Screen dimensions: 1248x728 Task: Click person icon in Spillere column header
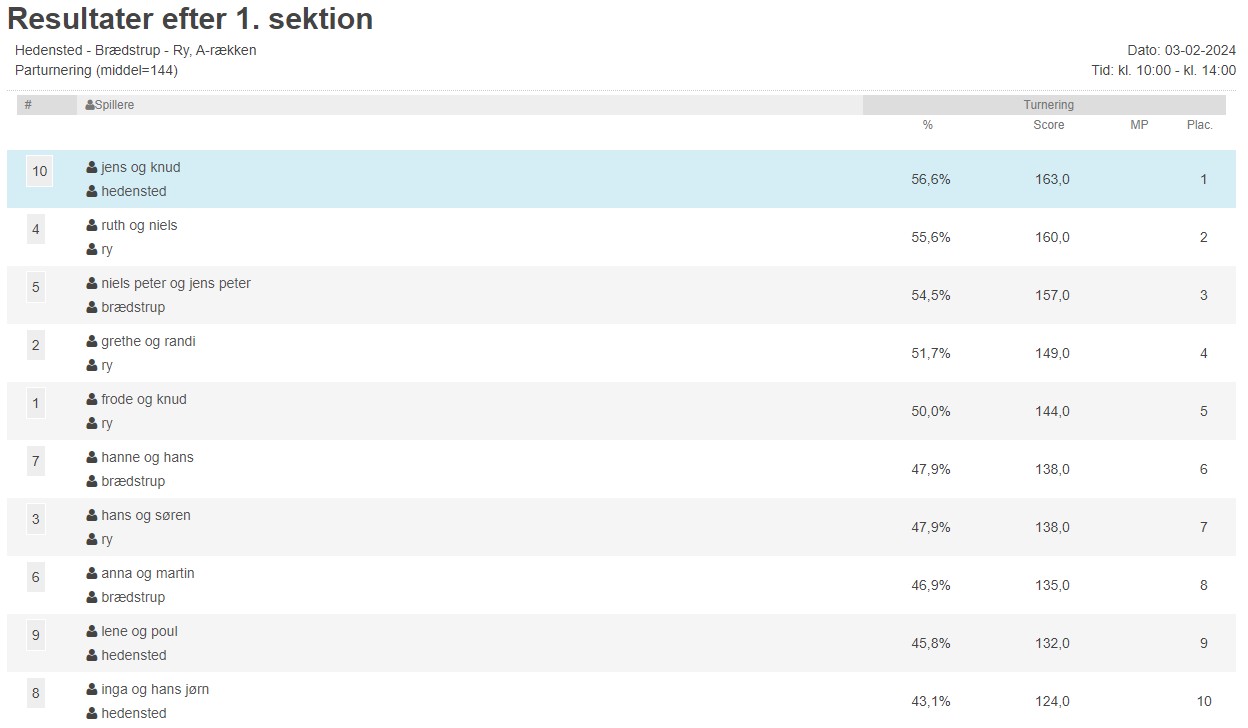[90, 105]
